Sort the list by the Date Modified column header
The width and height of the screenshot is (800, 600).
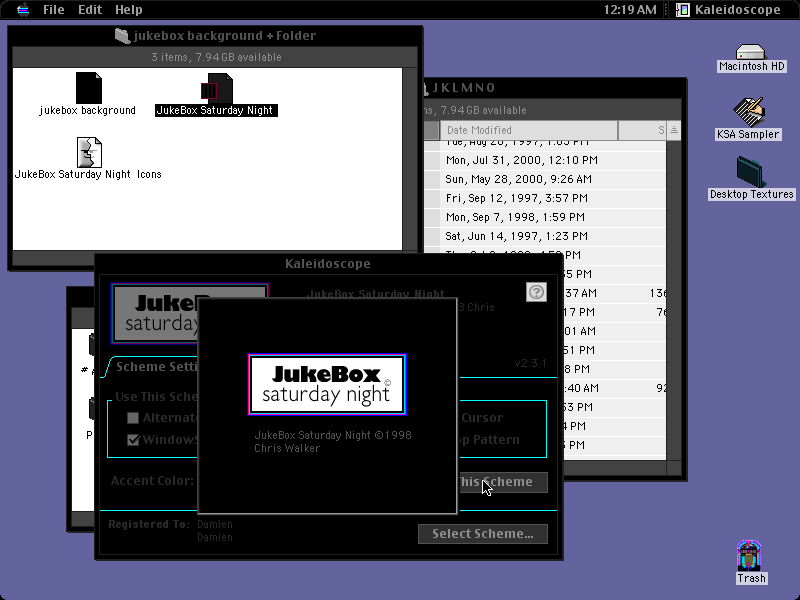[529, 130]
